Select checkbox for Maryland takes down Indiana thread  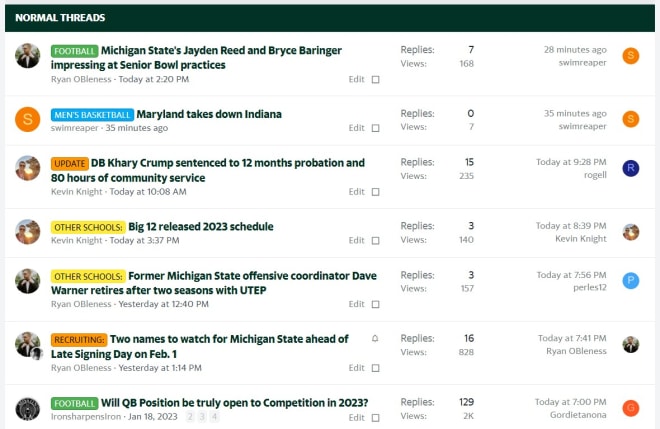pos(375,128)
